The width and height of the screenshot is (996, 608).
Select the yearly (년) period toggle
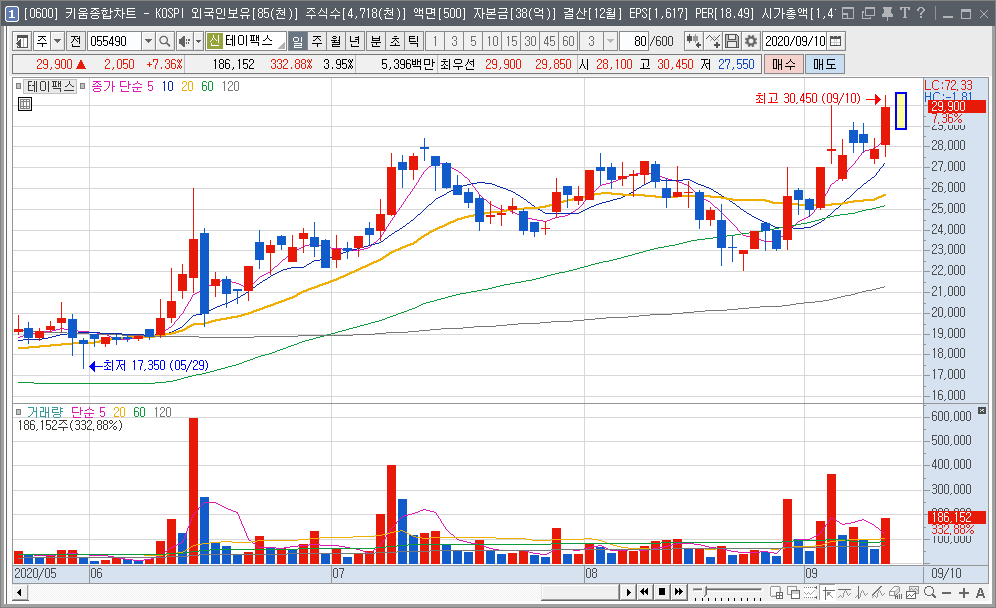[x=354, y=41]
